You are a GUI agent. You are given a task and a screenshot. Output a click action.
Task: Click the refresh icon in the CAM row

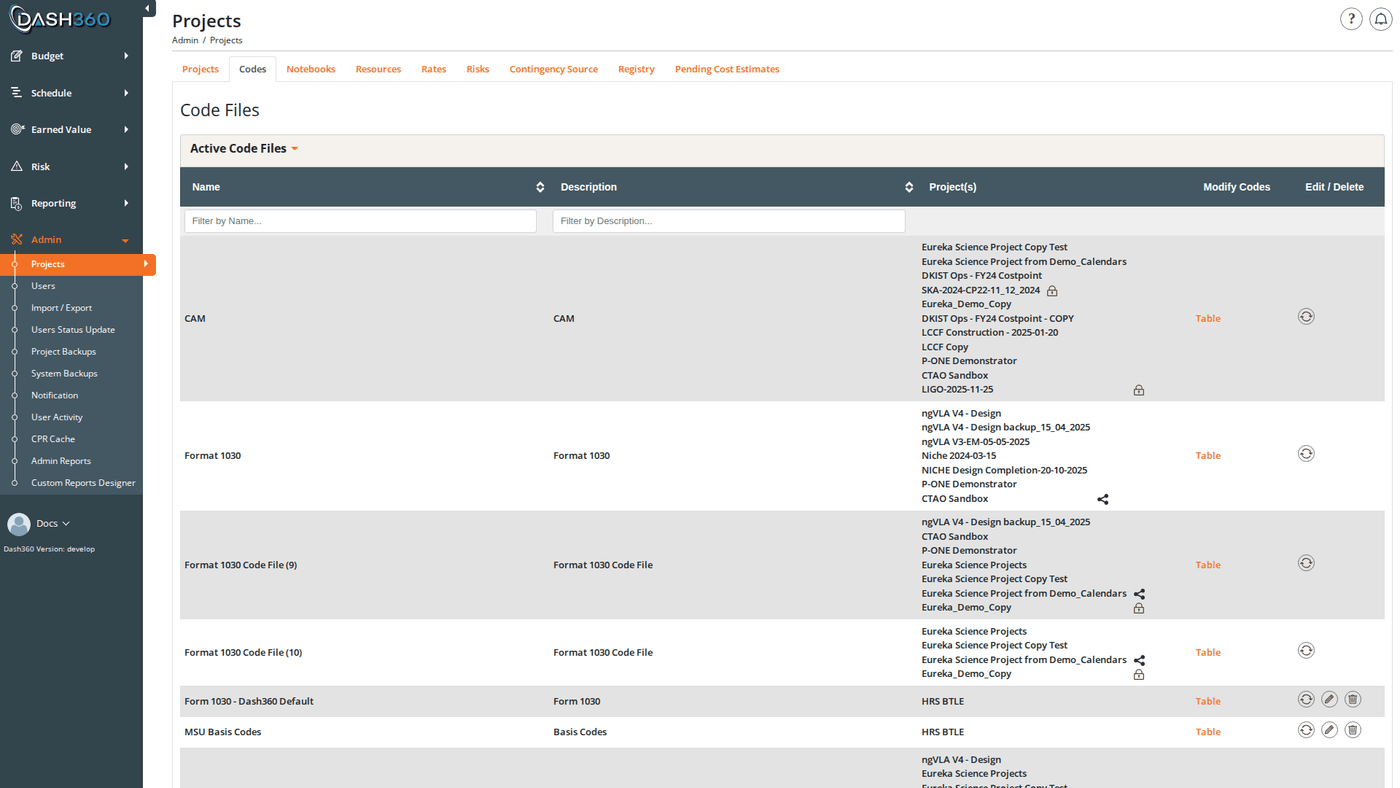tap(1306, 316)
